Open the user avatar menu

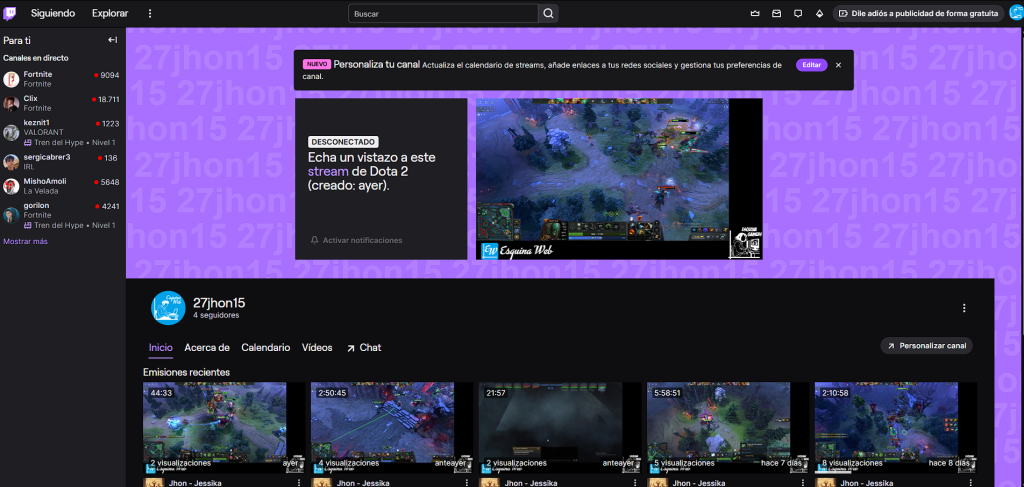(1016, 13)
